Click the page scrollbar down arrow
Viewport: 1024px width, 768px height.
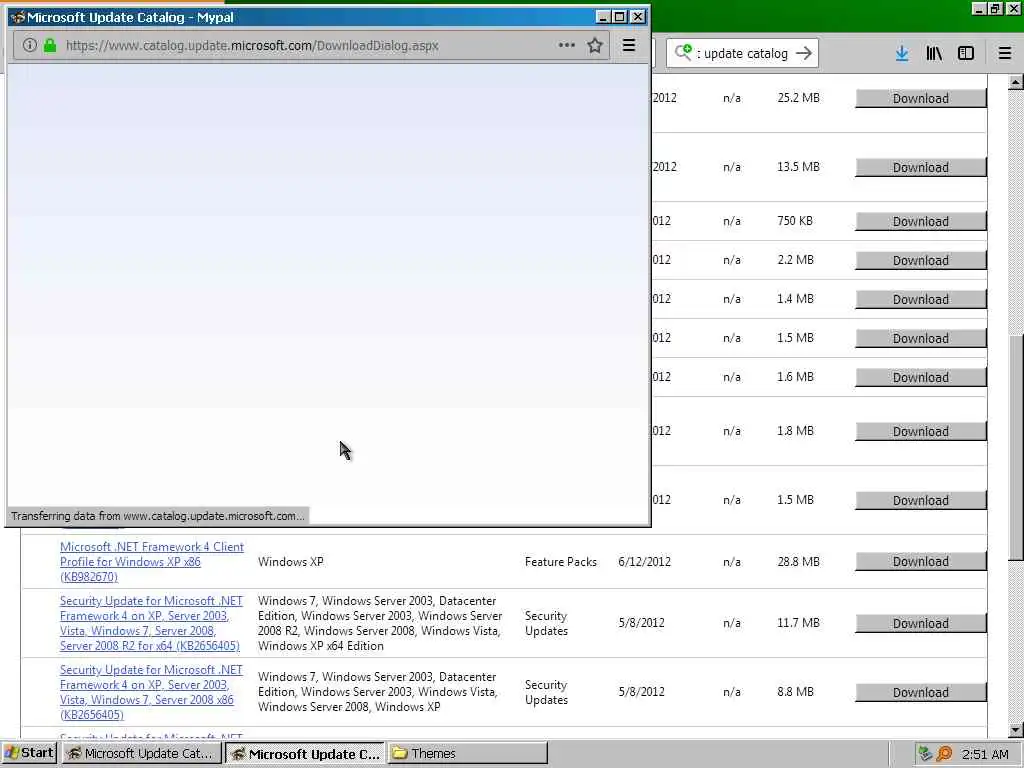point(1016,730)
